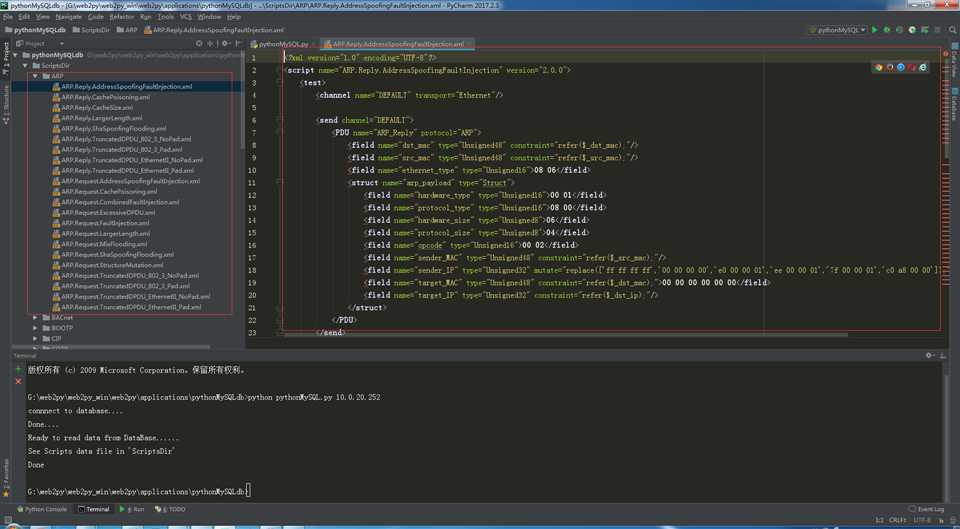Open Chrome browser preview icon in editor

(x=879, y=67)
